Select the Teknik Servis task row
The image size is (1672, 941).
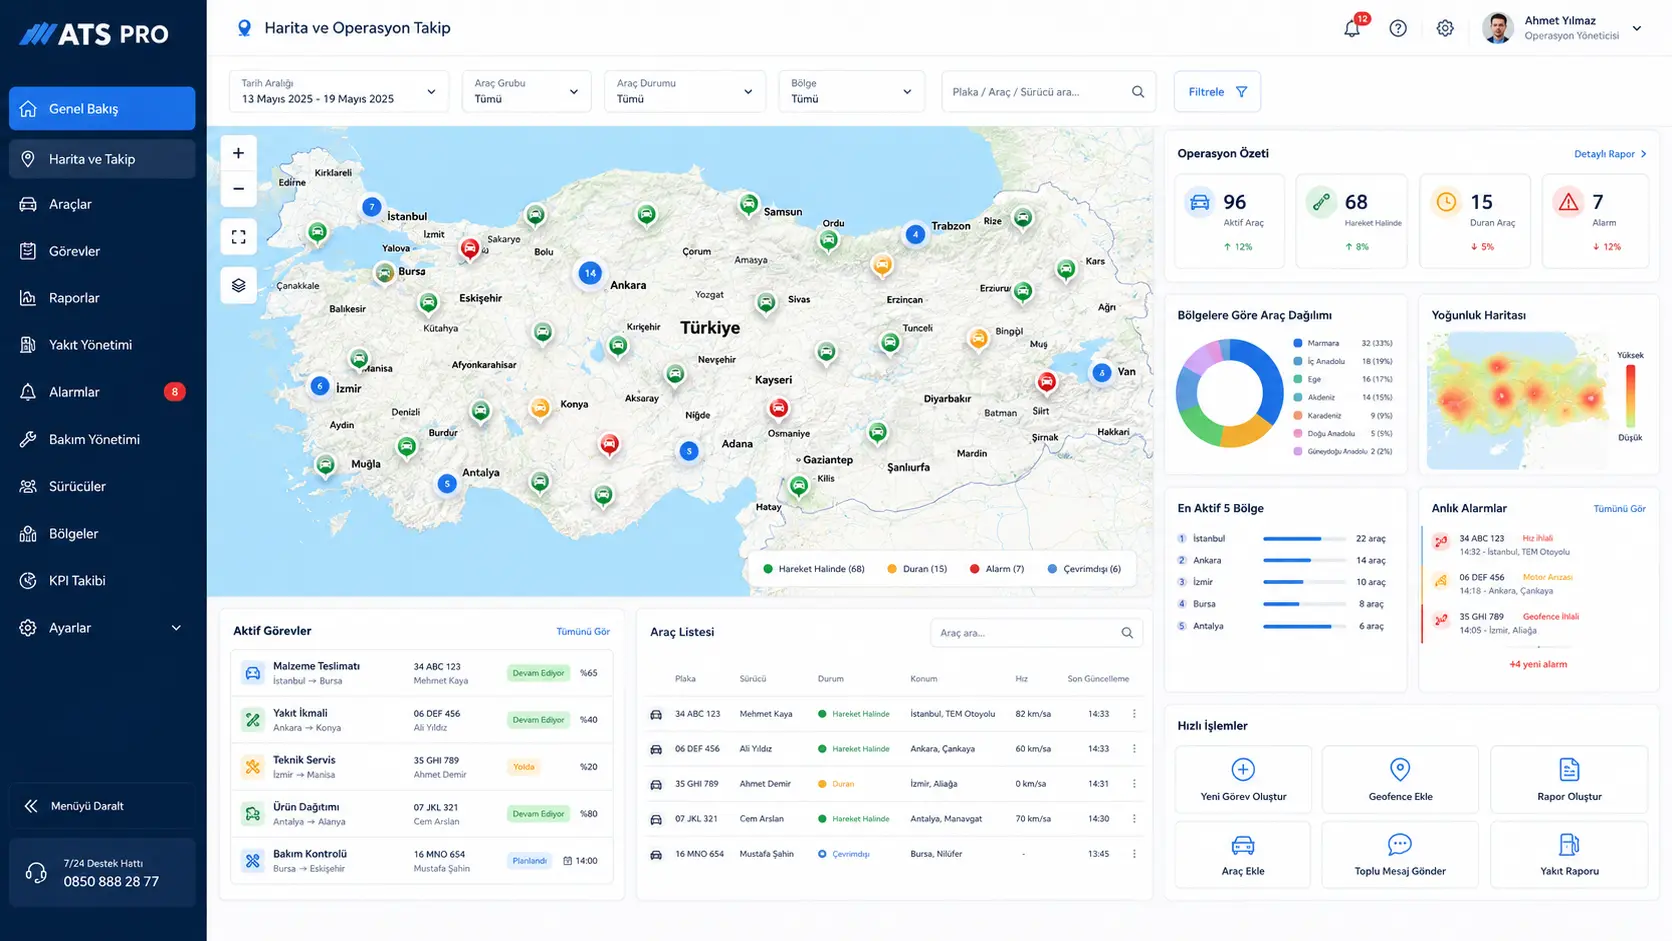tap(421, 767)
